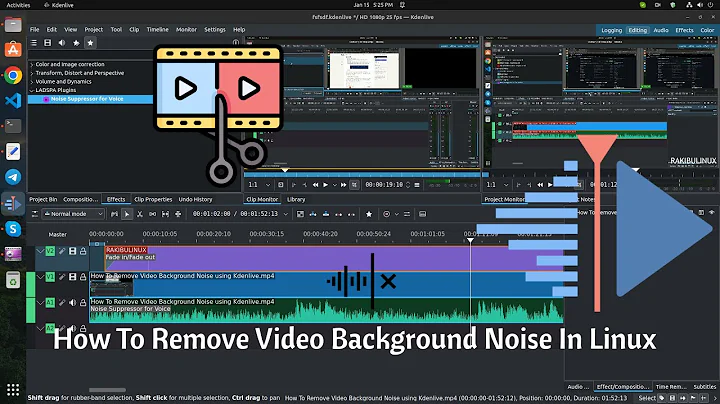Click the Lift timeline zone icon
The image size is (720, 404).
click(x=351, y=214)
